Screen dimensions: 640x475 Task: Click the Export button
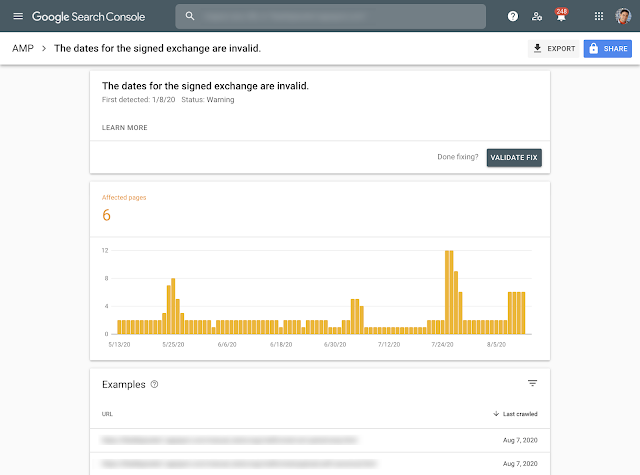click(553, 48)
